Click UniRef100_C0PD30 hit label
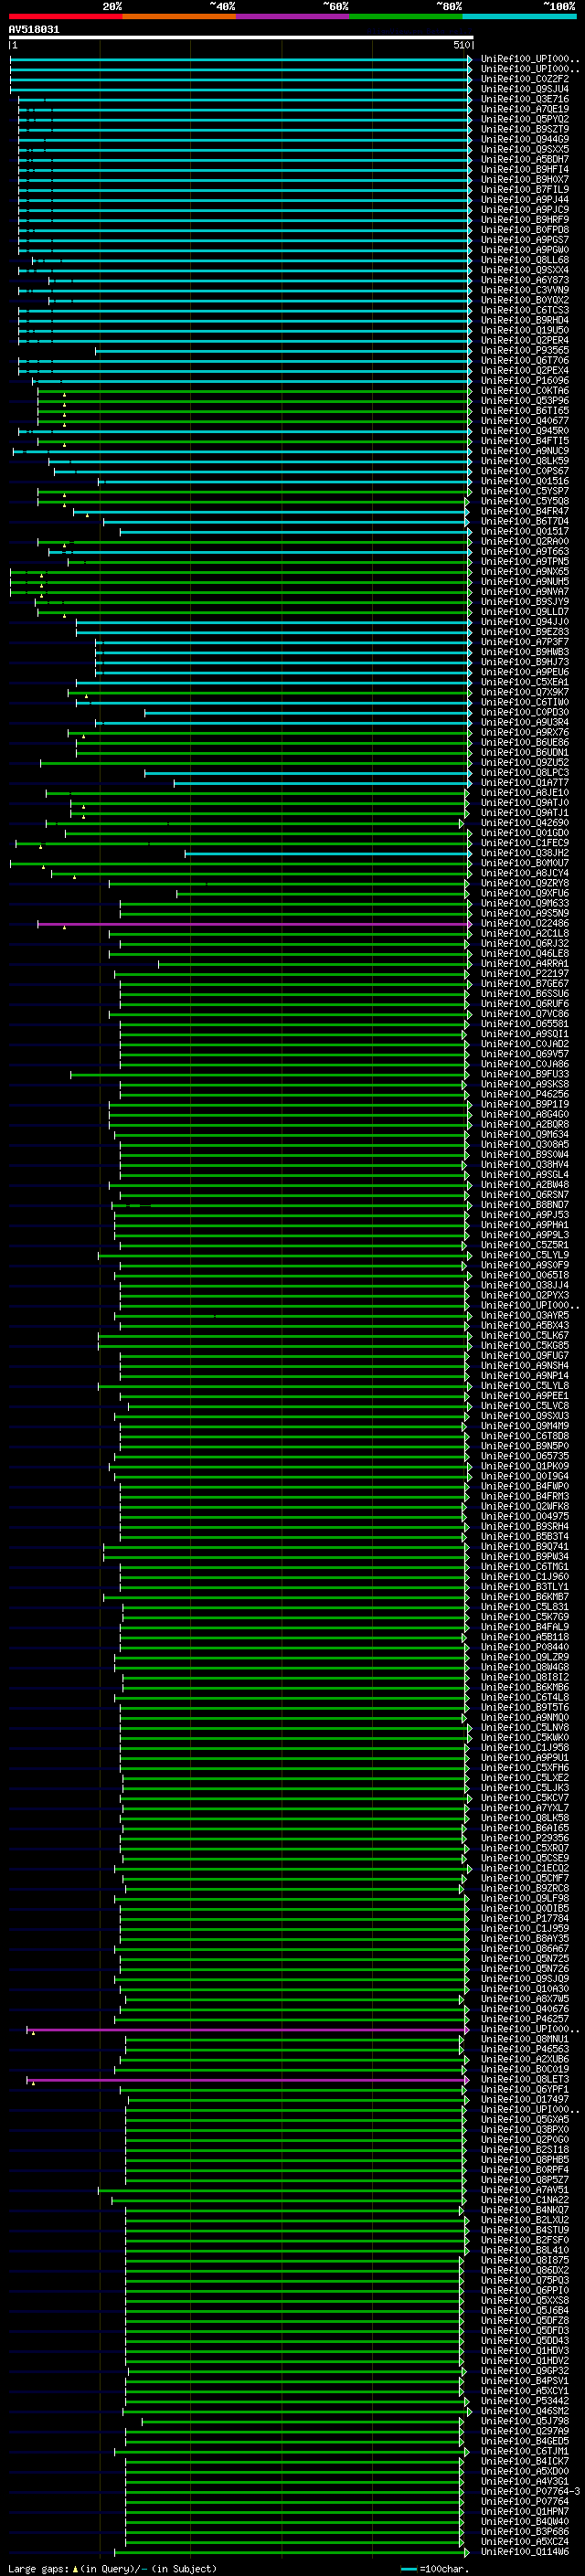Image resolution: width=585 pixels, height=2576 pixels. (x=525, y=713)
